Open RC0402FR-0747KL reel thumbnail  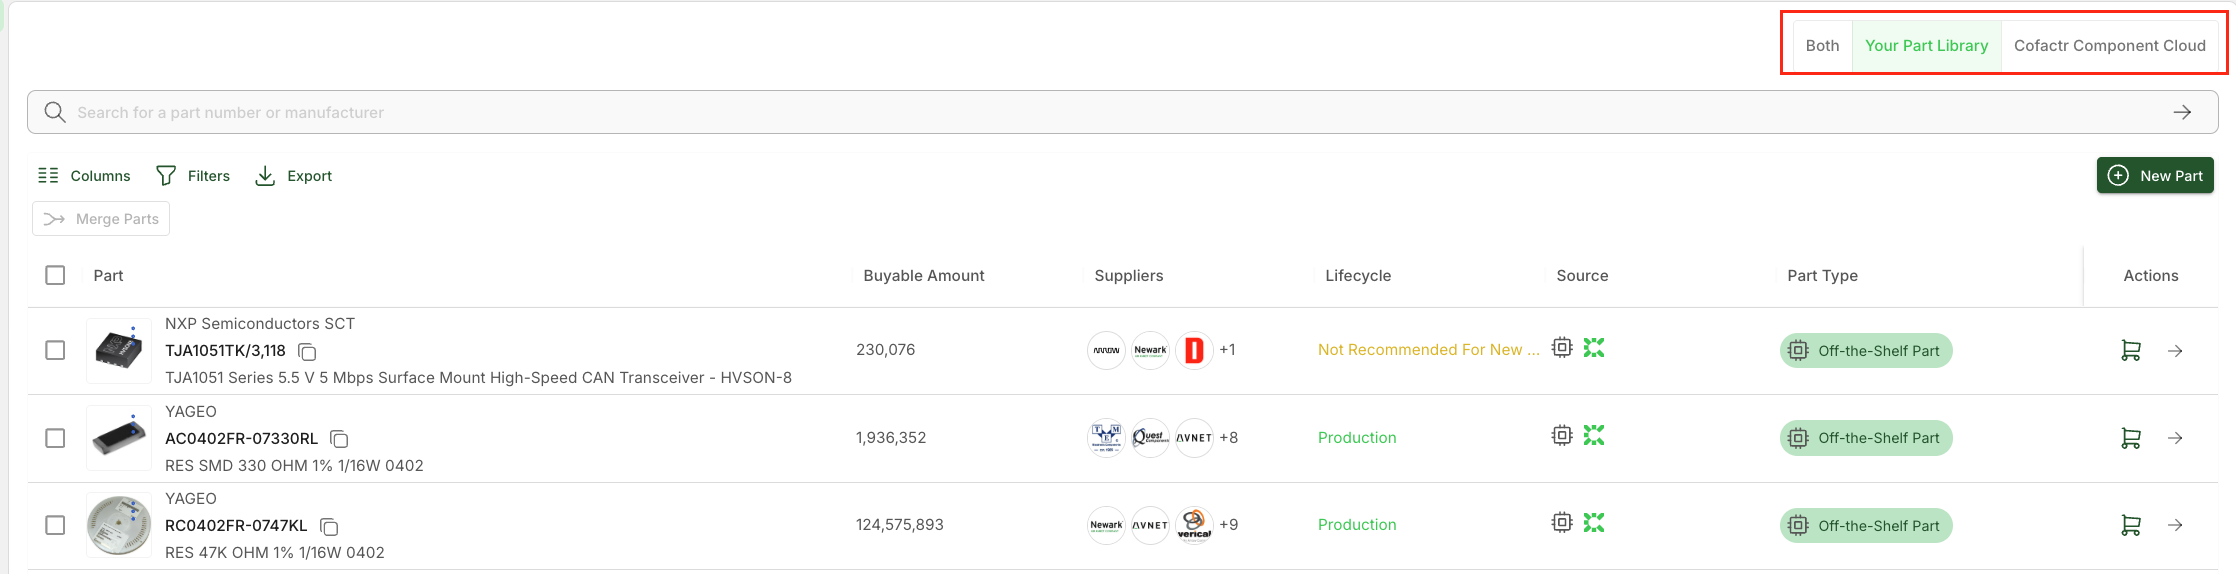pos(119,525)
